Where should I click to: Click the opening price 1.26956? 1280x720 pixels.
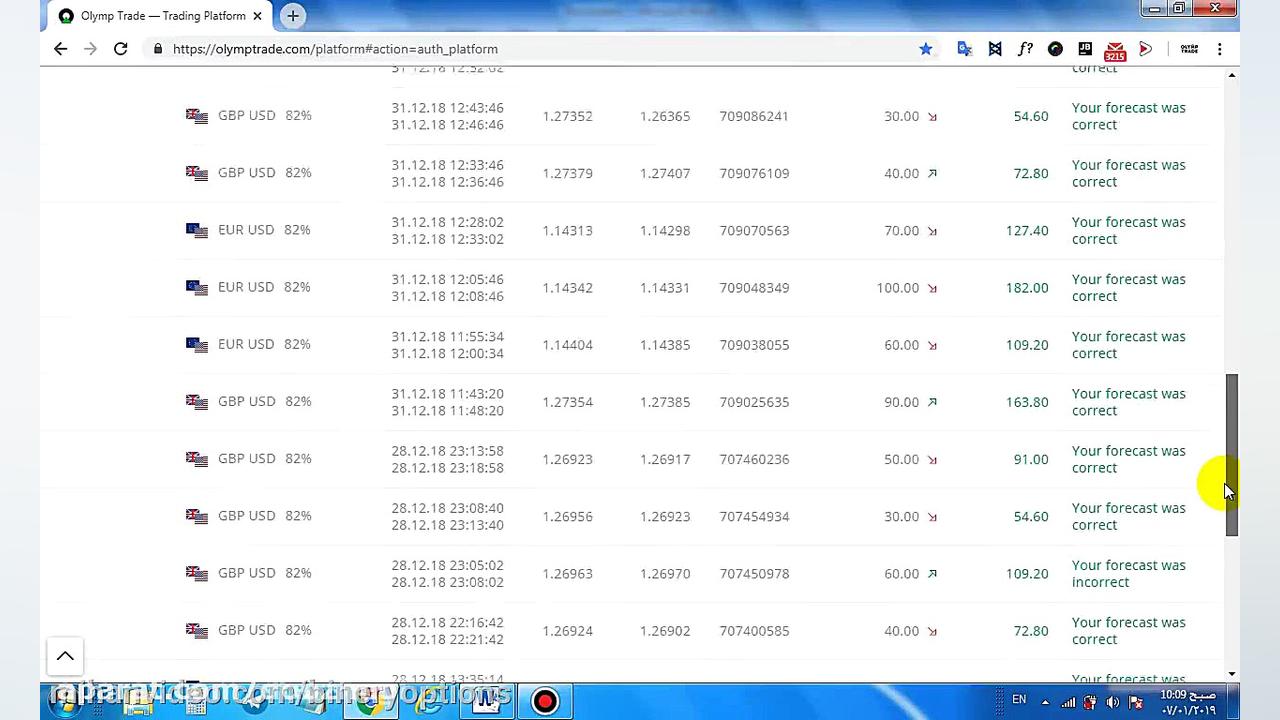point(567,517)
